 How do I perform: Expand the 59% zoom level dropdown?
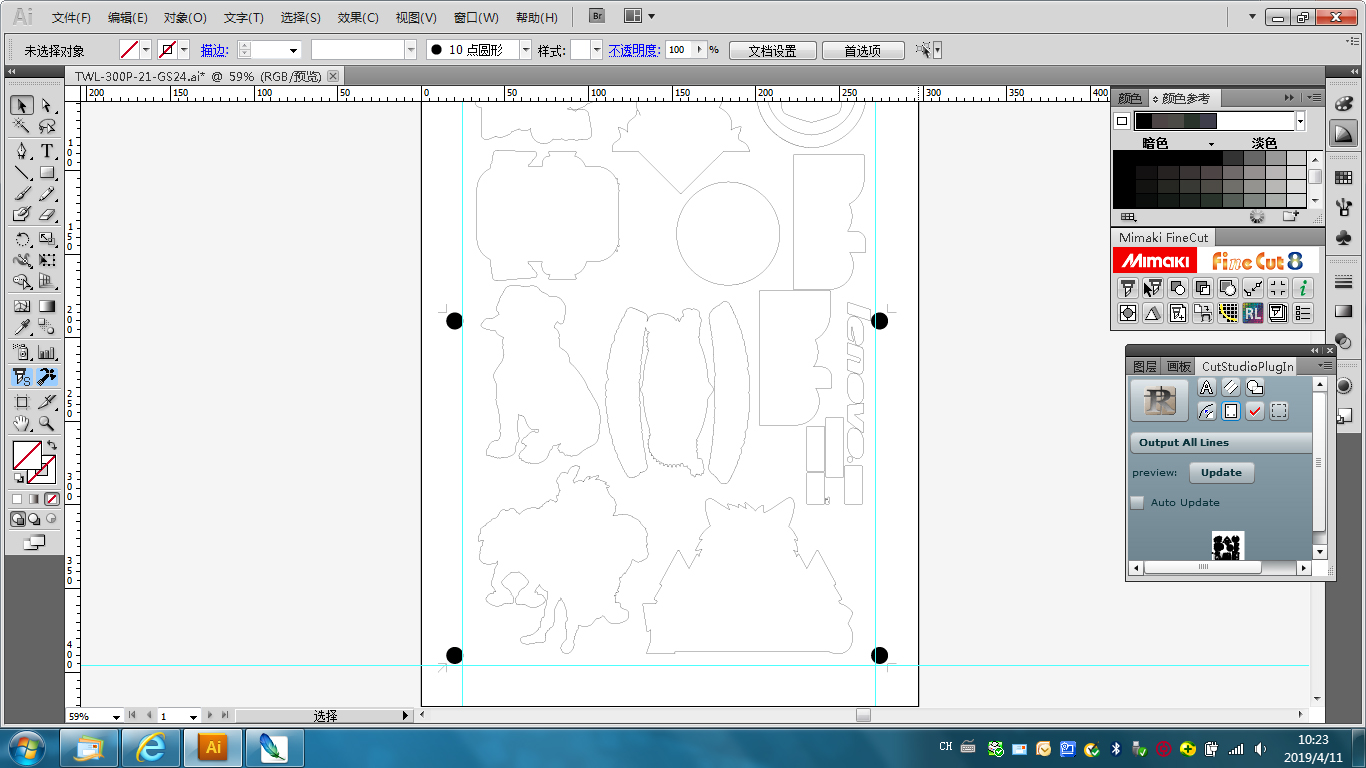tap(117, 716)
